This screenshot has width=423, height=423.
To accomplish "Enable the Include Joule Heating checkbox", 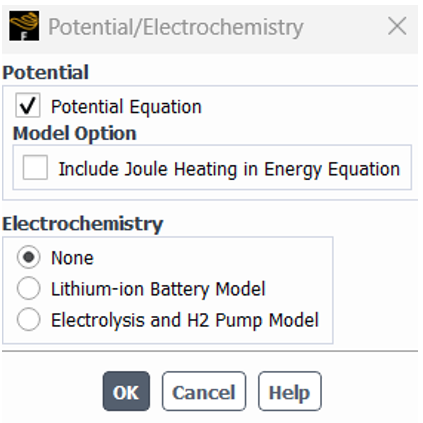I will pos(35,167).
